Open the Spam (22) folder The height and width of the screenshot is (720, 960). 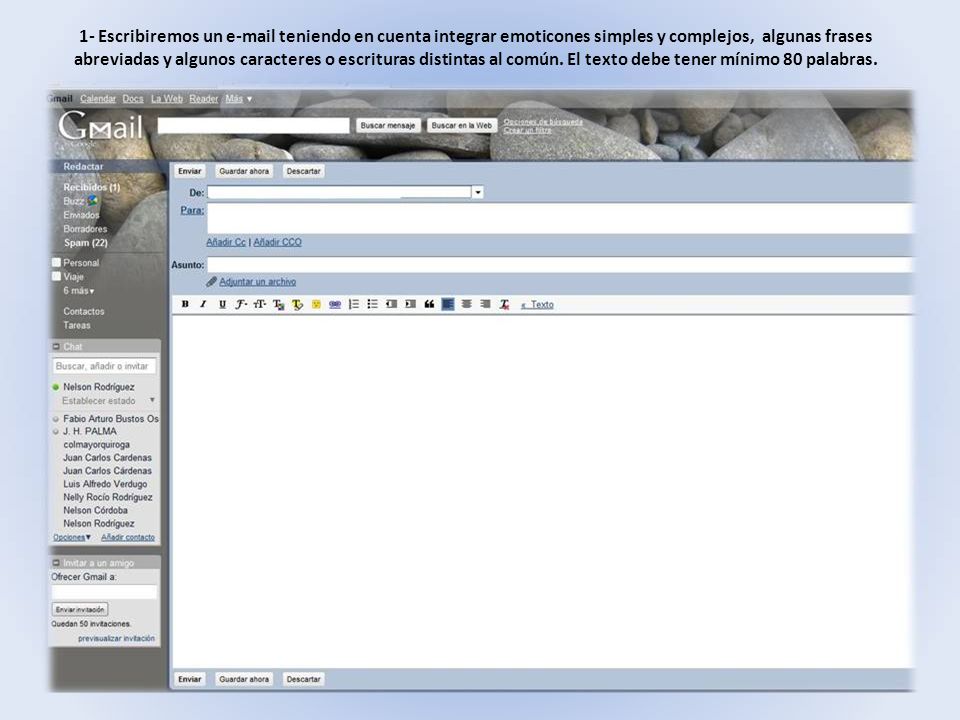[x=86, y=242]
